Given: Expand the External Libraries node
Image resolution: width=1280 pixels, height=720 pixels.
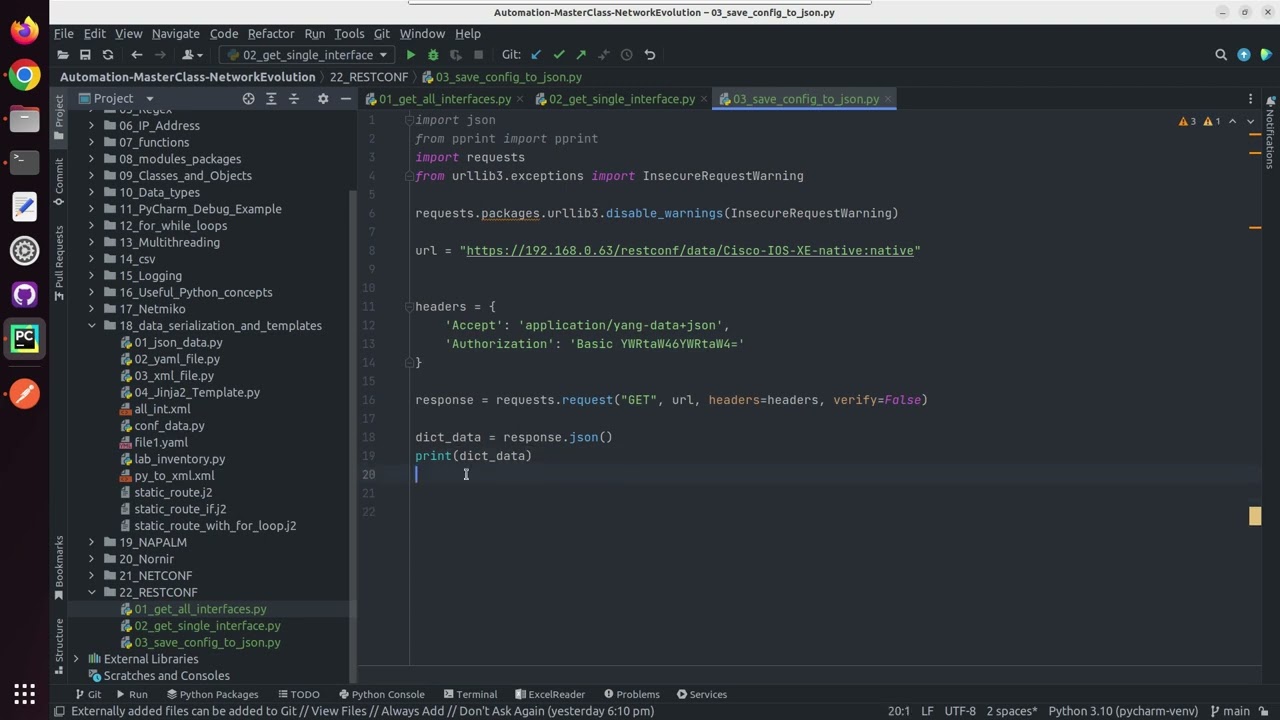Looking at the screenshot, I should (x=76, y=659).
